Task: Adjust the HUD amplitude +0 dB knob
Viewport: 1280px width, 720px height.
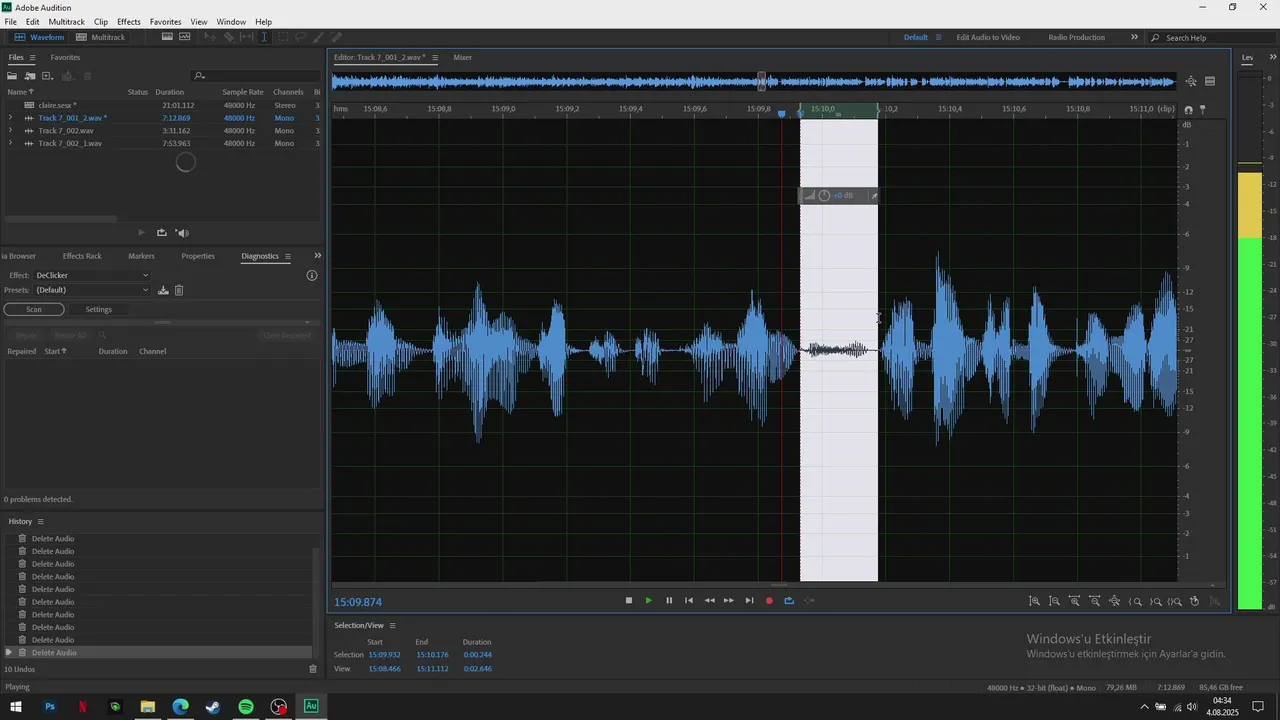Action: 824,195
